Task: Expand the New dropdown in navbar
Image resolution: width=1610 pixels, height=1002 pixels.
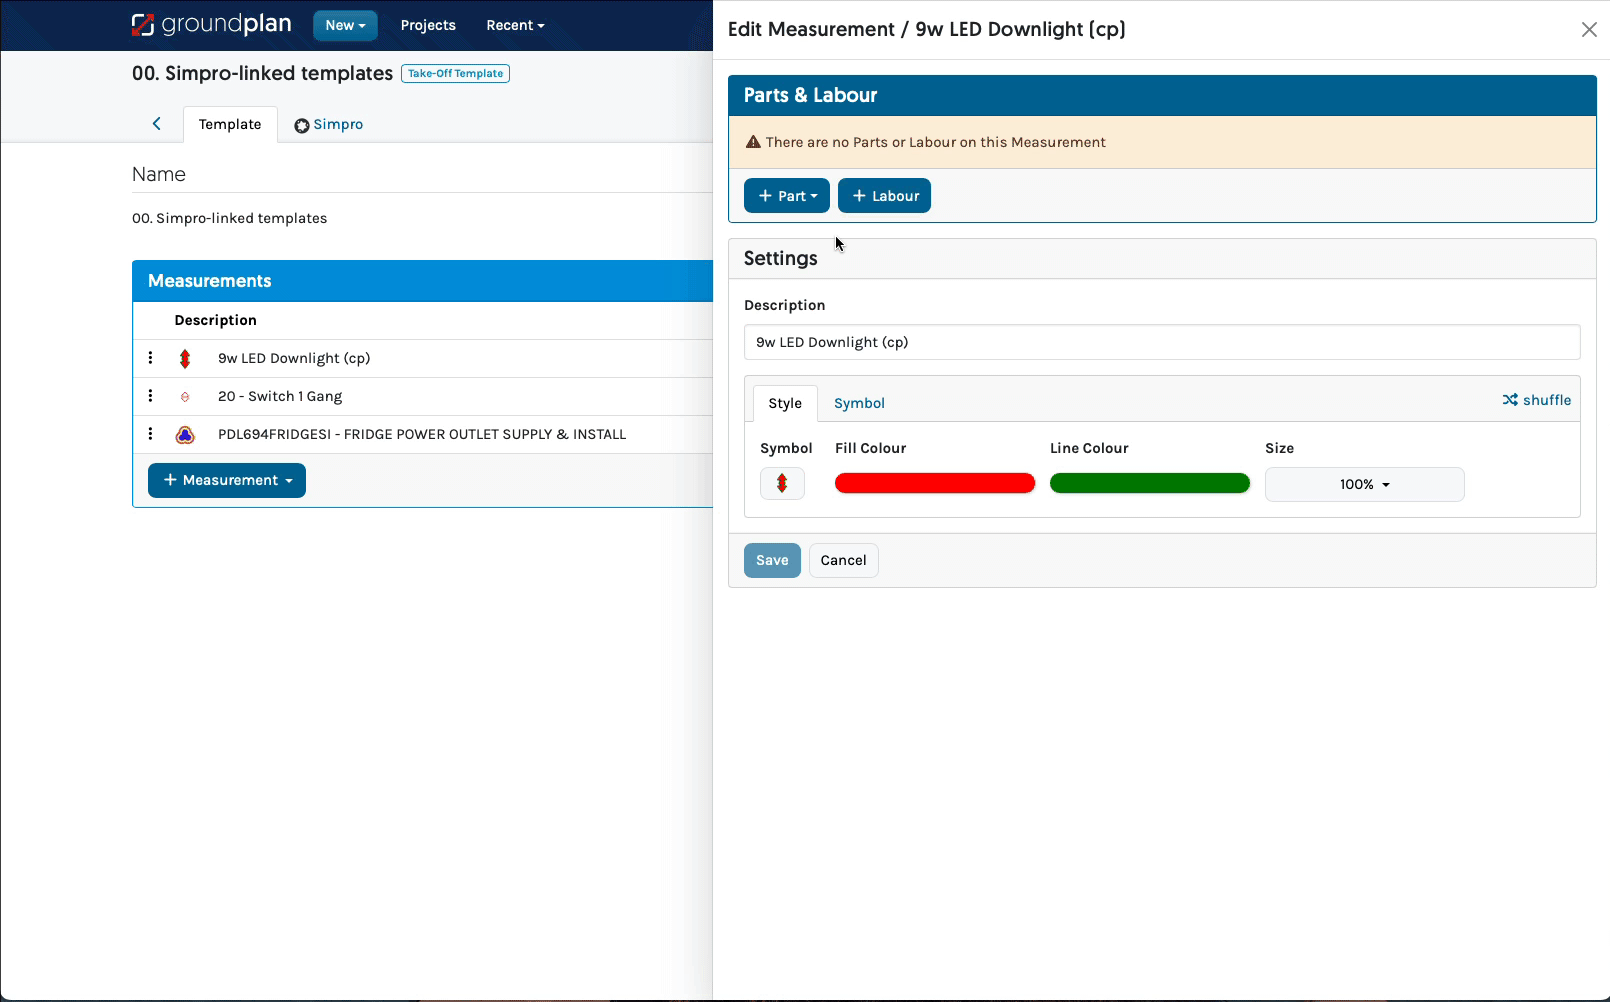Action: (345, 25)
